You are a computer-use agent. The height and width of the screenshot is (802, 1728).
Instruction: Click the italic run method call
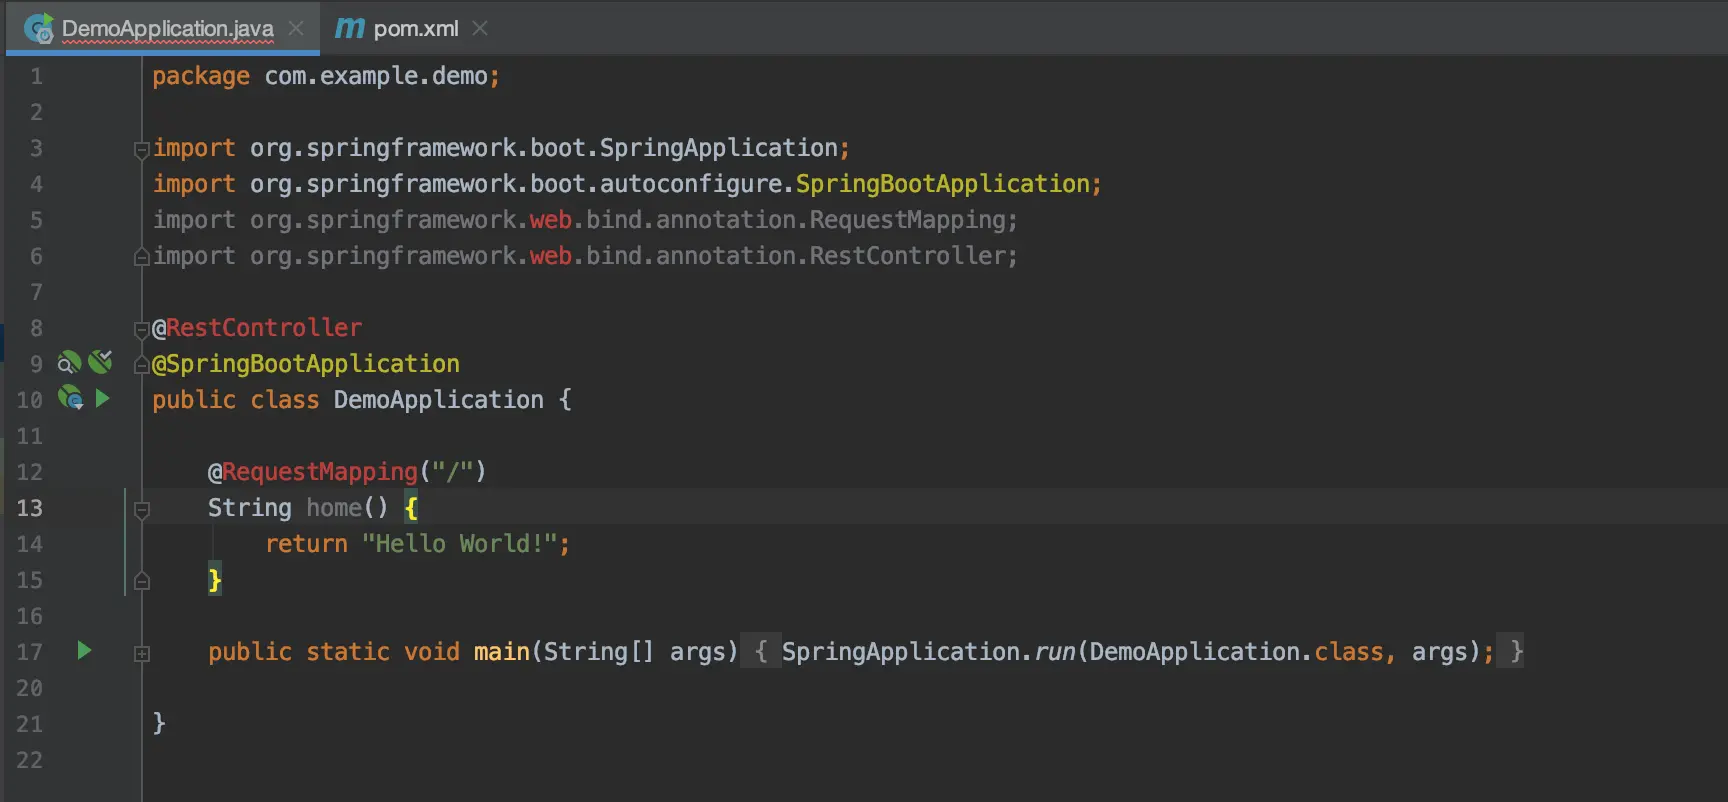(x=1055, y=652)
